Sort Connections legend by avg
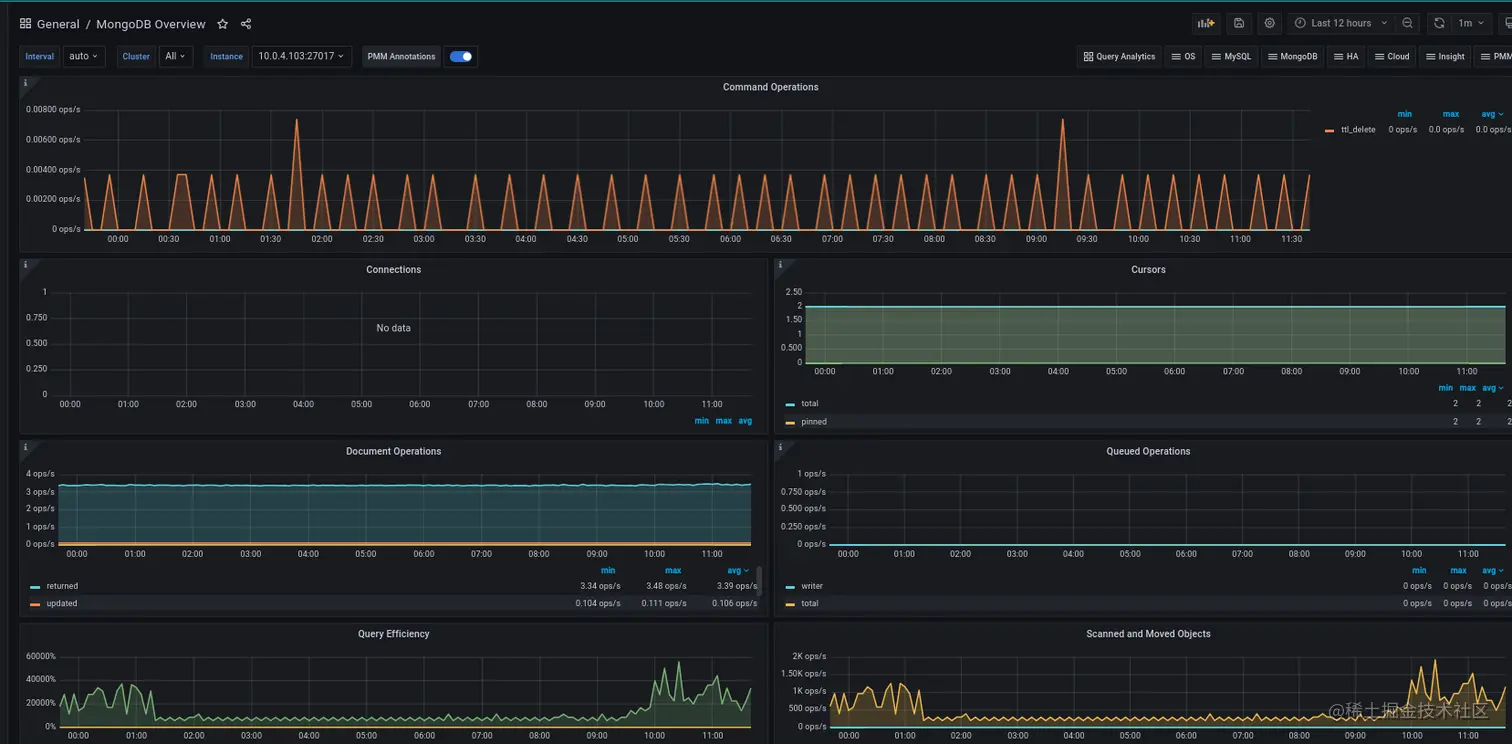Screen dimensions: 1512x744 (745, 421)
